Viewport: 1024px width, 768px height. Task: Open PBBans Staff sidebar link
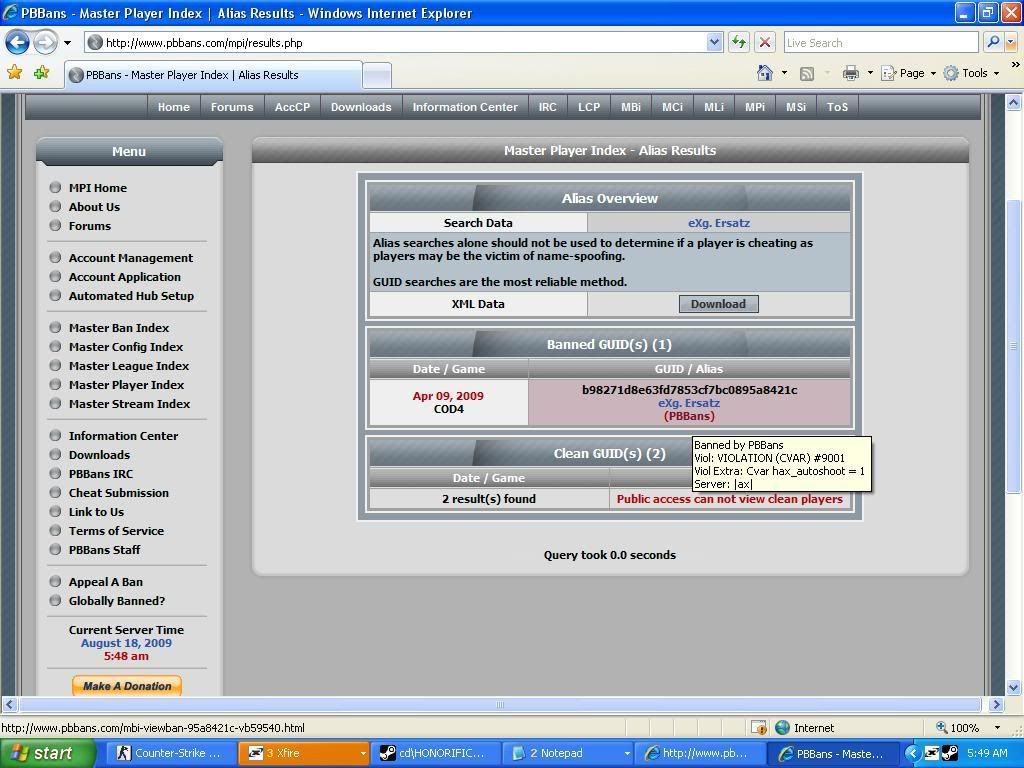[x=104, y=550]
